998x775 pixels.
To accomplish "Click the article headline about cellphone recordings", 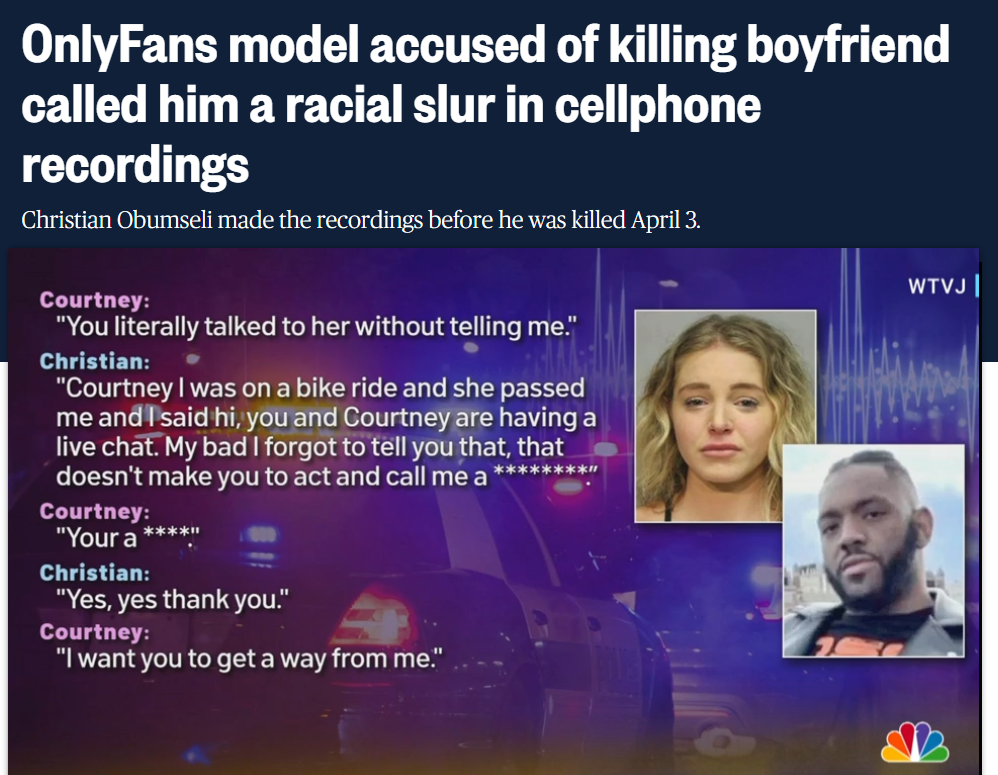I will point(485,104).
